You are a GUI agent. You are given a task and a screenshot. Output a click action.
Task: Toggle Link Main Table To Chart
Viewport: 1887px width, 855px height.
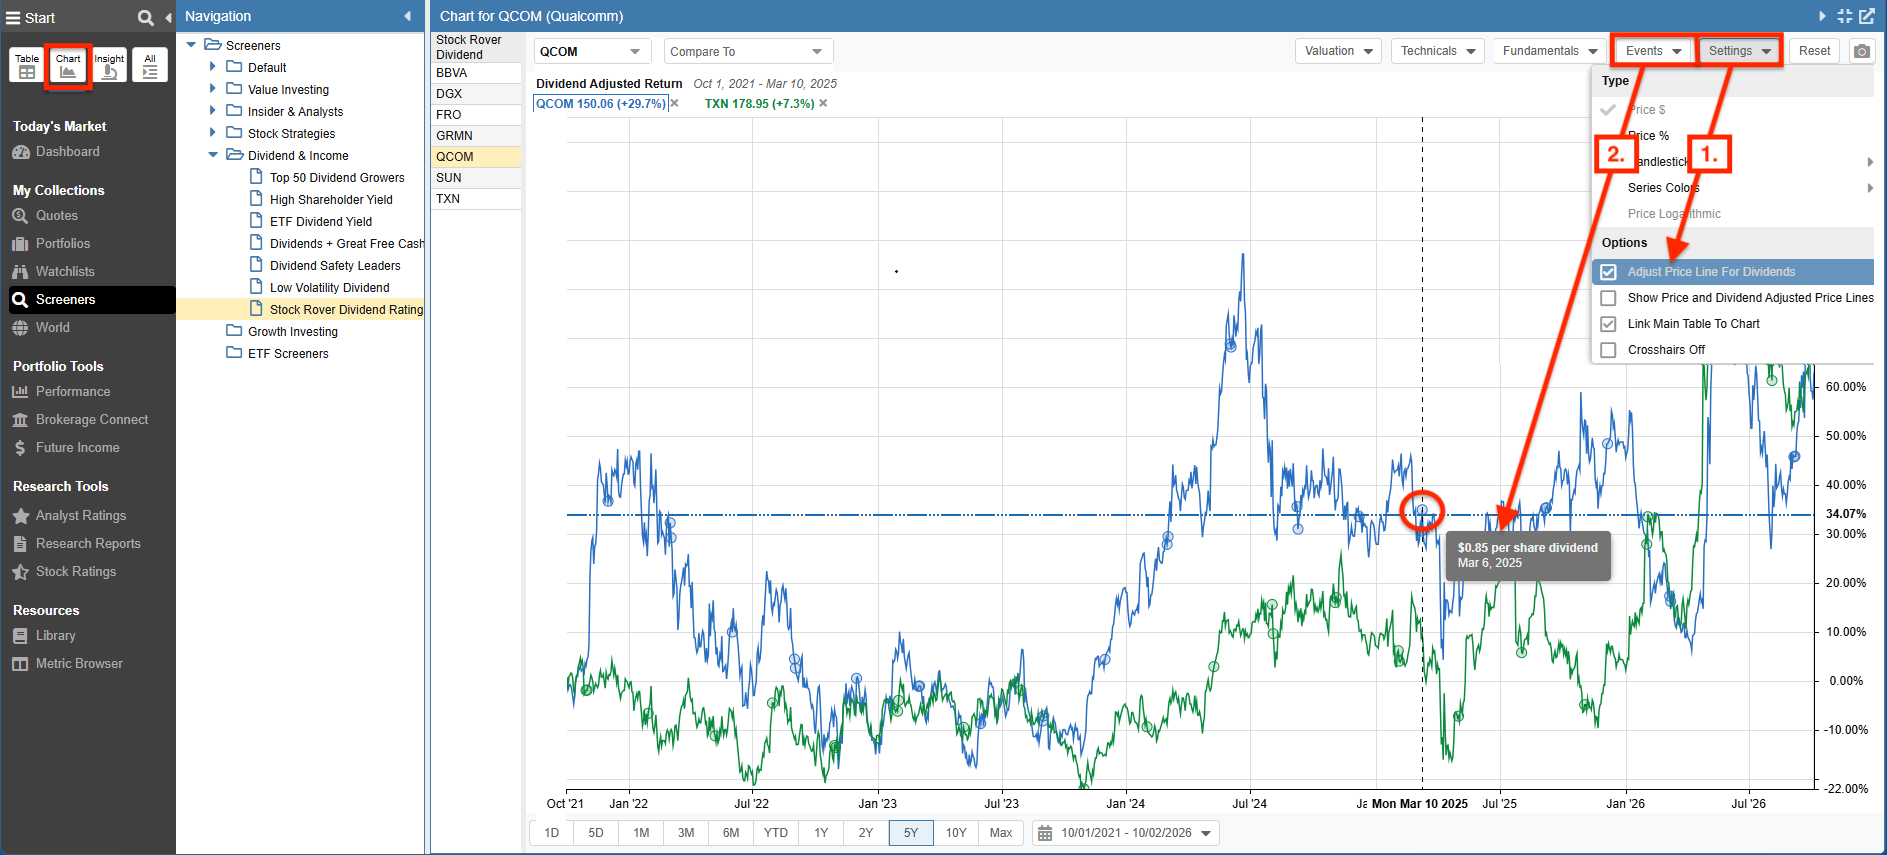click(x=1608, y=324)
